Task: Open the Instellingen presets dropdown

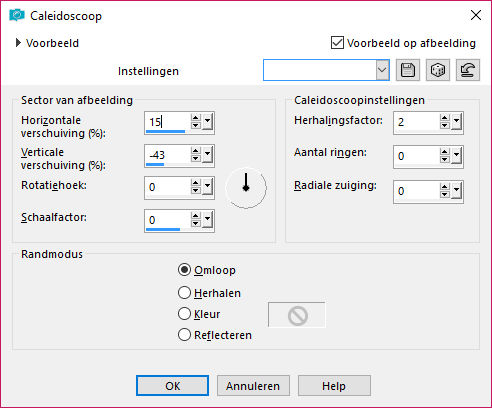Action: [382, 70]
